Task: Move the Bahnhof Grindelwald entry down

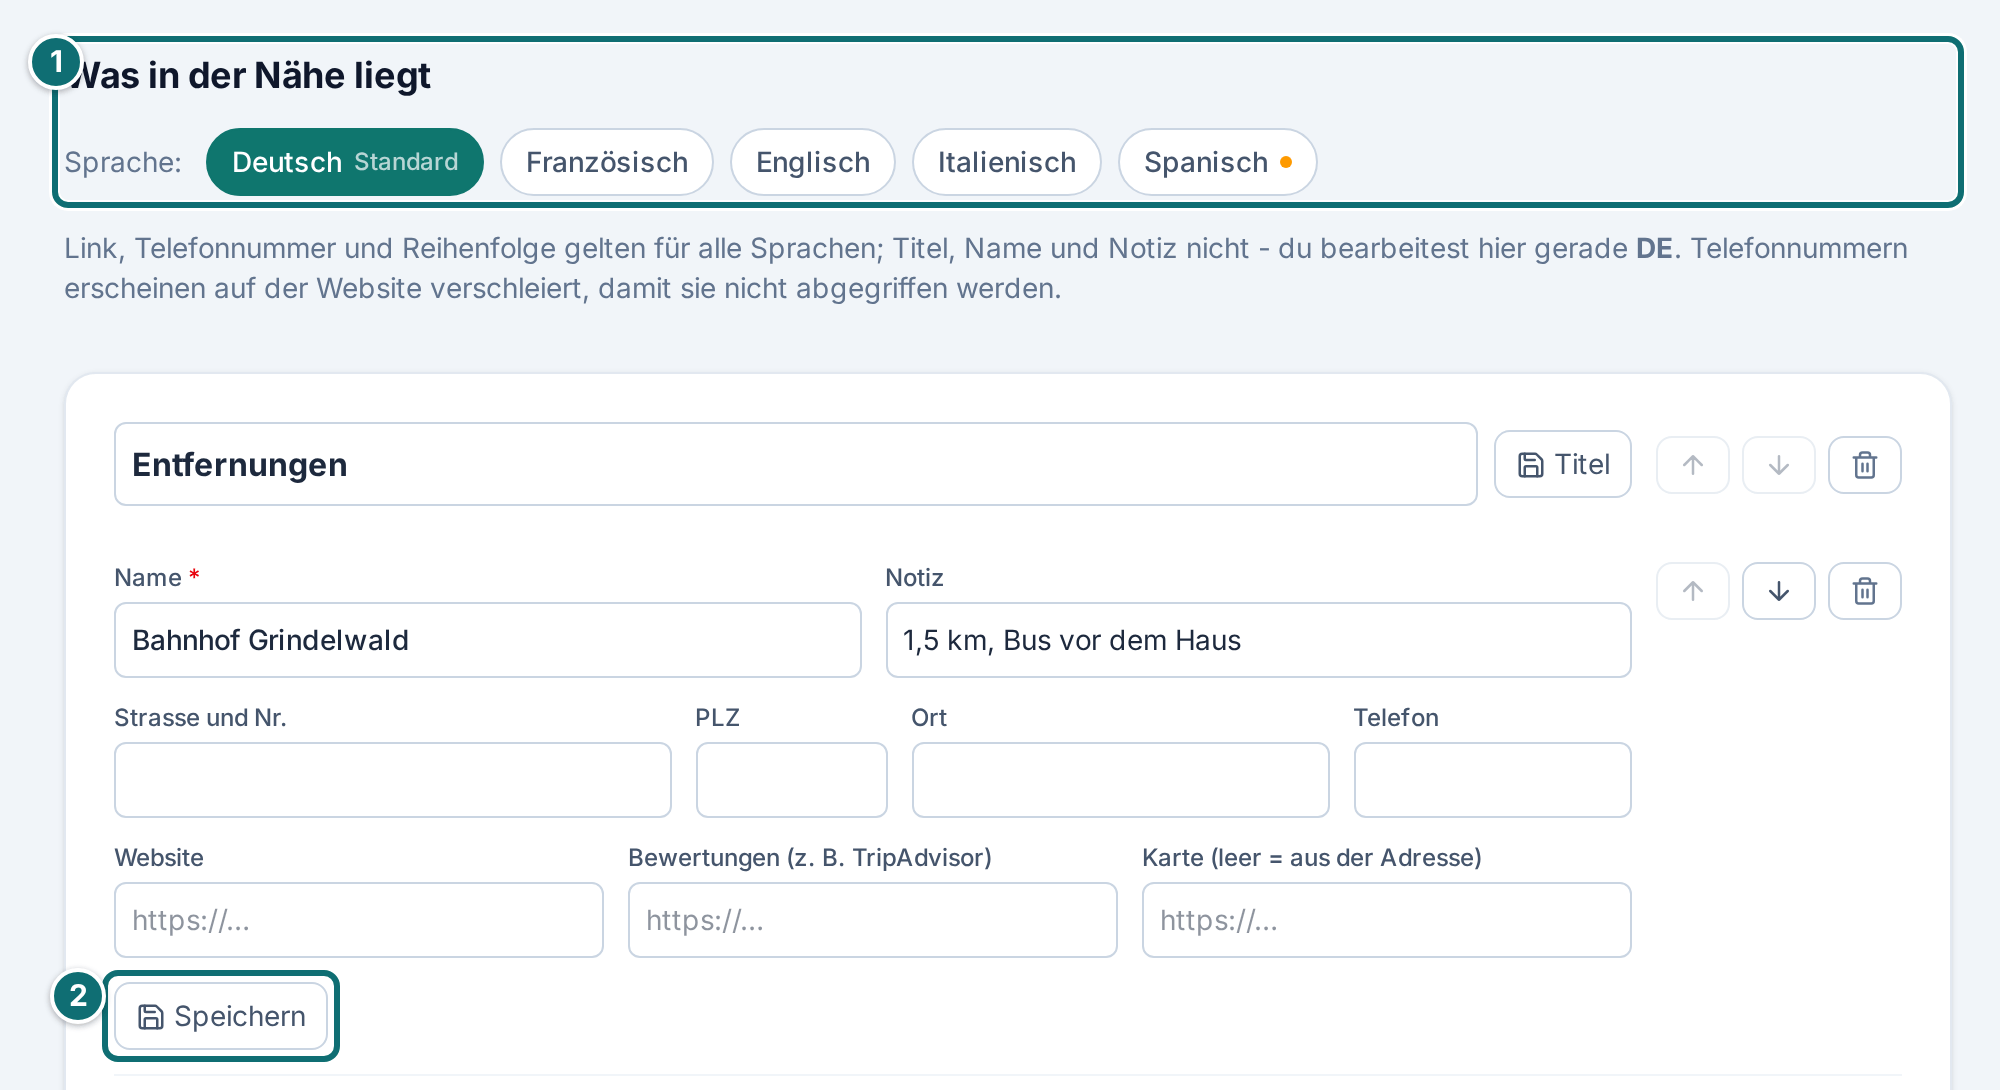Action: [1778, 591]
